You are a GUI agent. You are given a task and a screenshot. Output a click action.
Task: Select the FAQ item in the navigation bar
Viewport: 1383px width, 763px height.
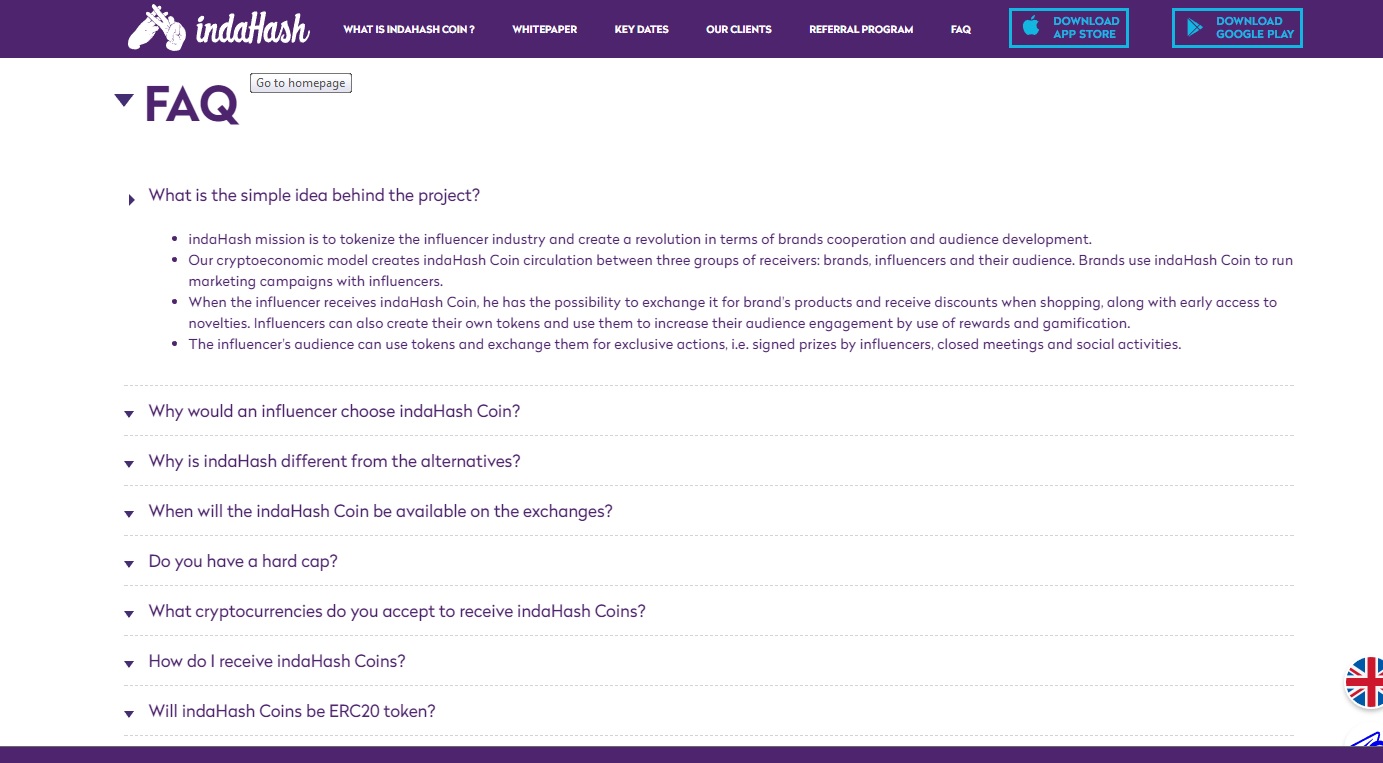(x=961, y=30)
